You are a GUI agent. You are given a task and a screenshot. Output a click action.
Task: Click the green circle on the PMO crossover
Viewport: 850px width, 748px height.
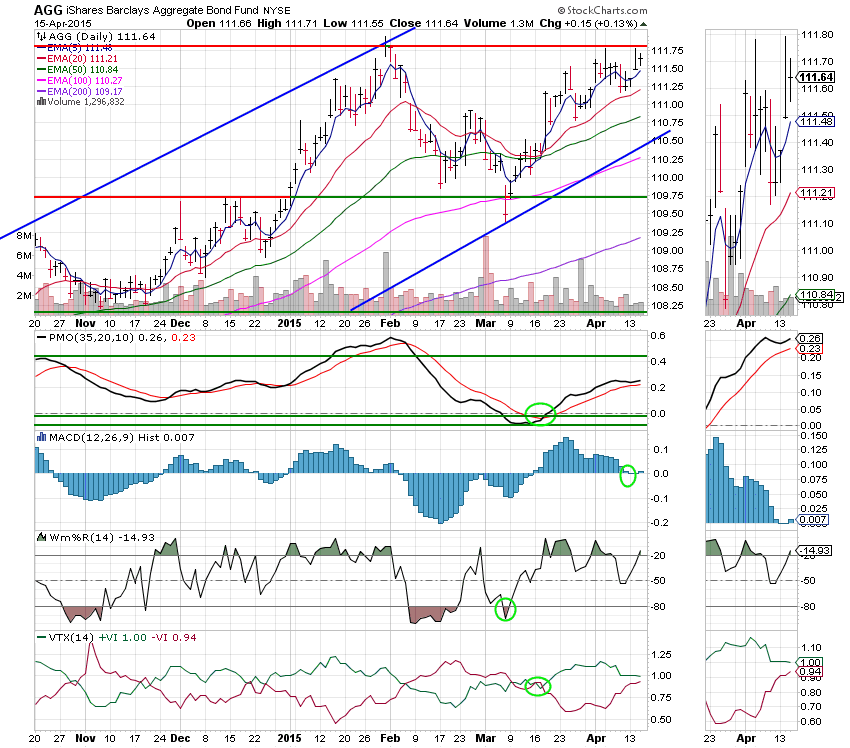[x=540, y=413]
